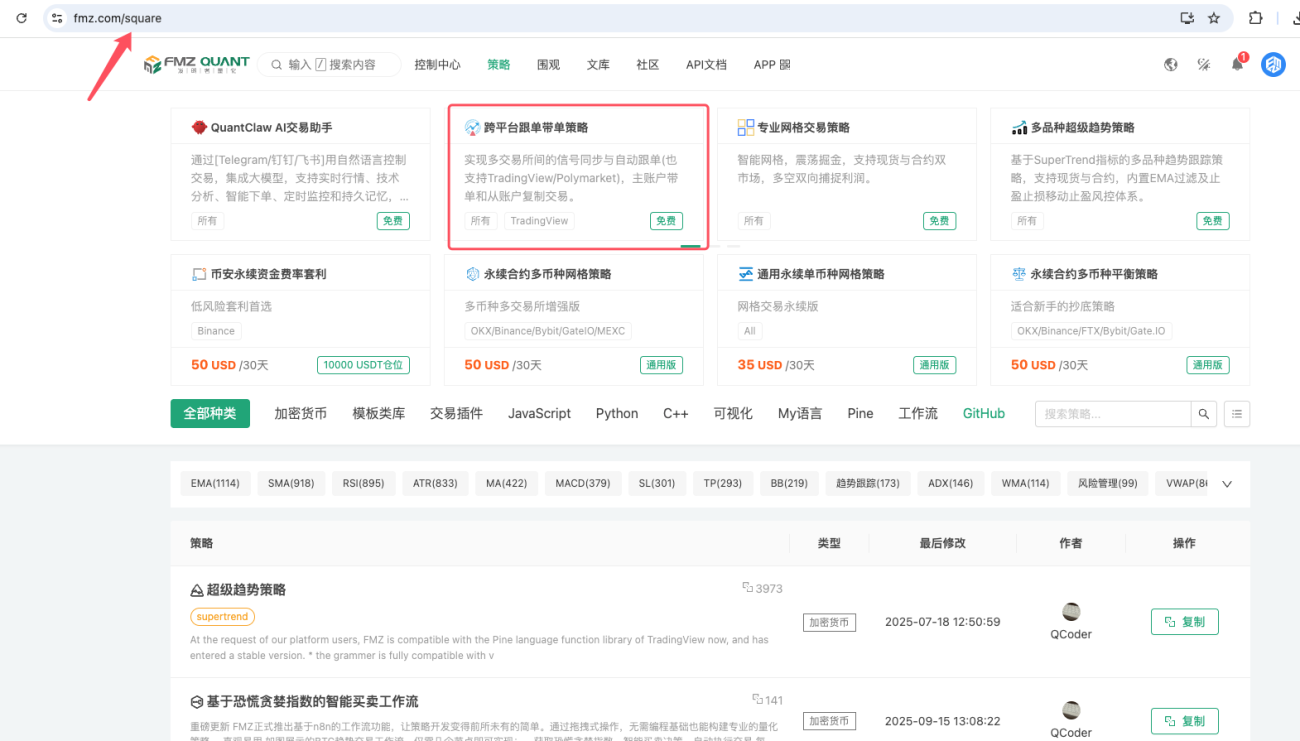Click the 跨平台跟单带单策略 card icon

tap(472, 127)
